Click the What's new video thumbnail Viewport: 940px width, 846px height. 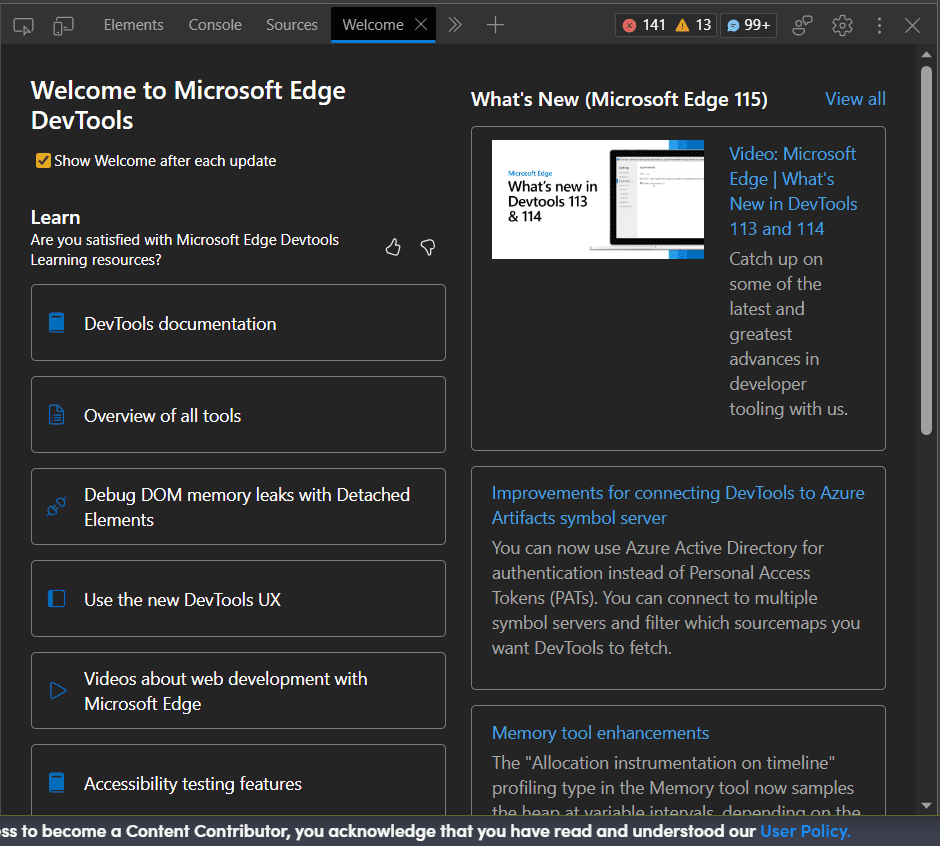pyautogui.click(x=597, y=200)
